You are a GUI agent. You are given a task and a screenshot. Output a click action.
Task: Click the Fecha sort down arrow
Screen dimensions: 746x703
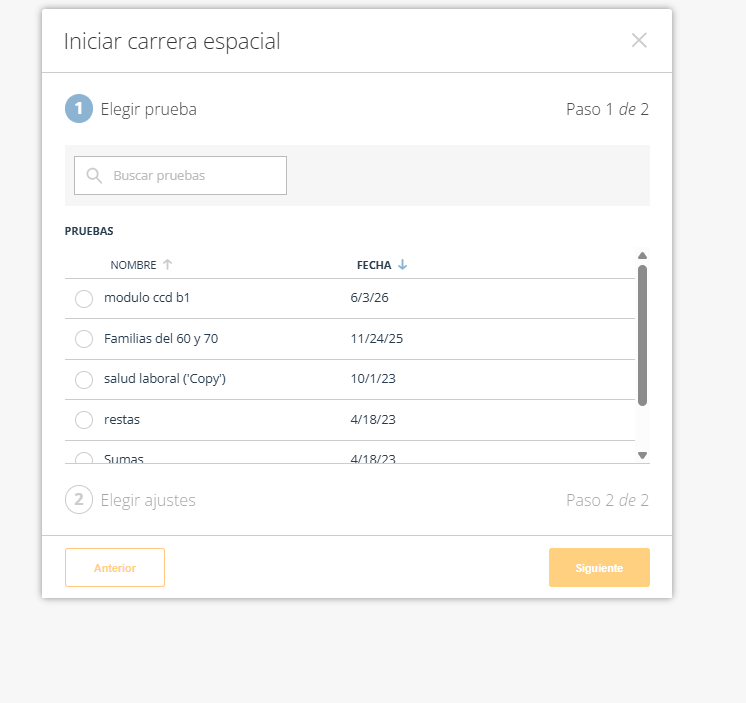point(402,264)
